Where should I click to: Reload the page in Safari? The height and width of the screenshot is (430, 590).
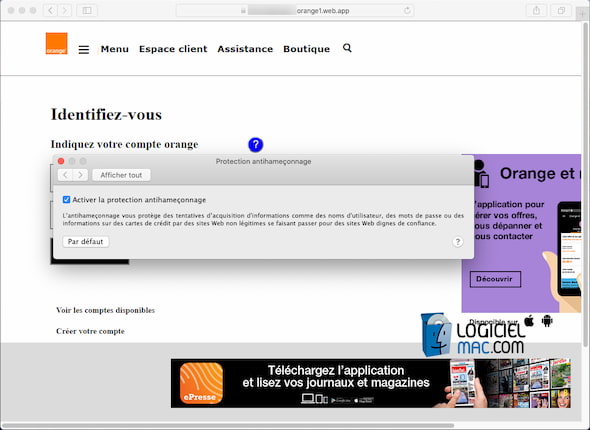pos(407,11)
